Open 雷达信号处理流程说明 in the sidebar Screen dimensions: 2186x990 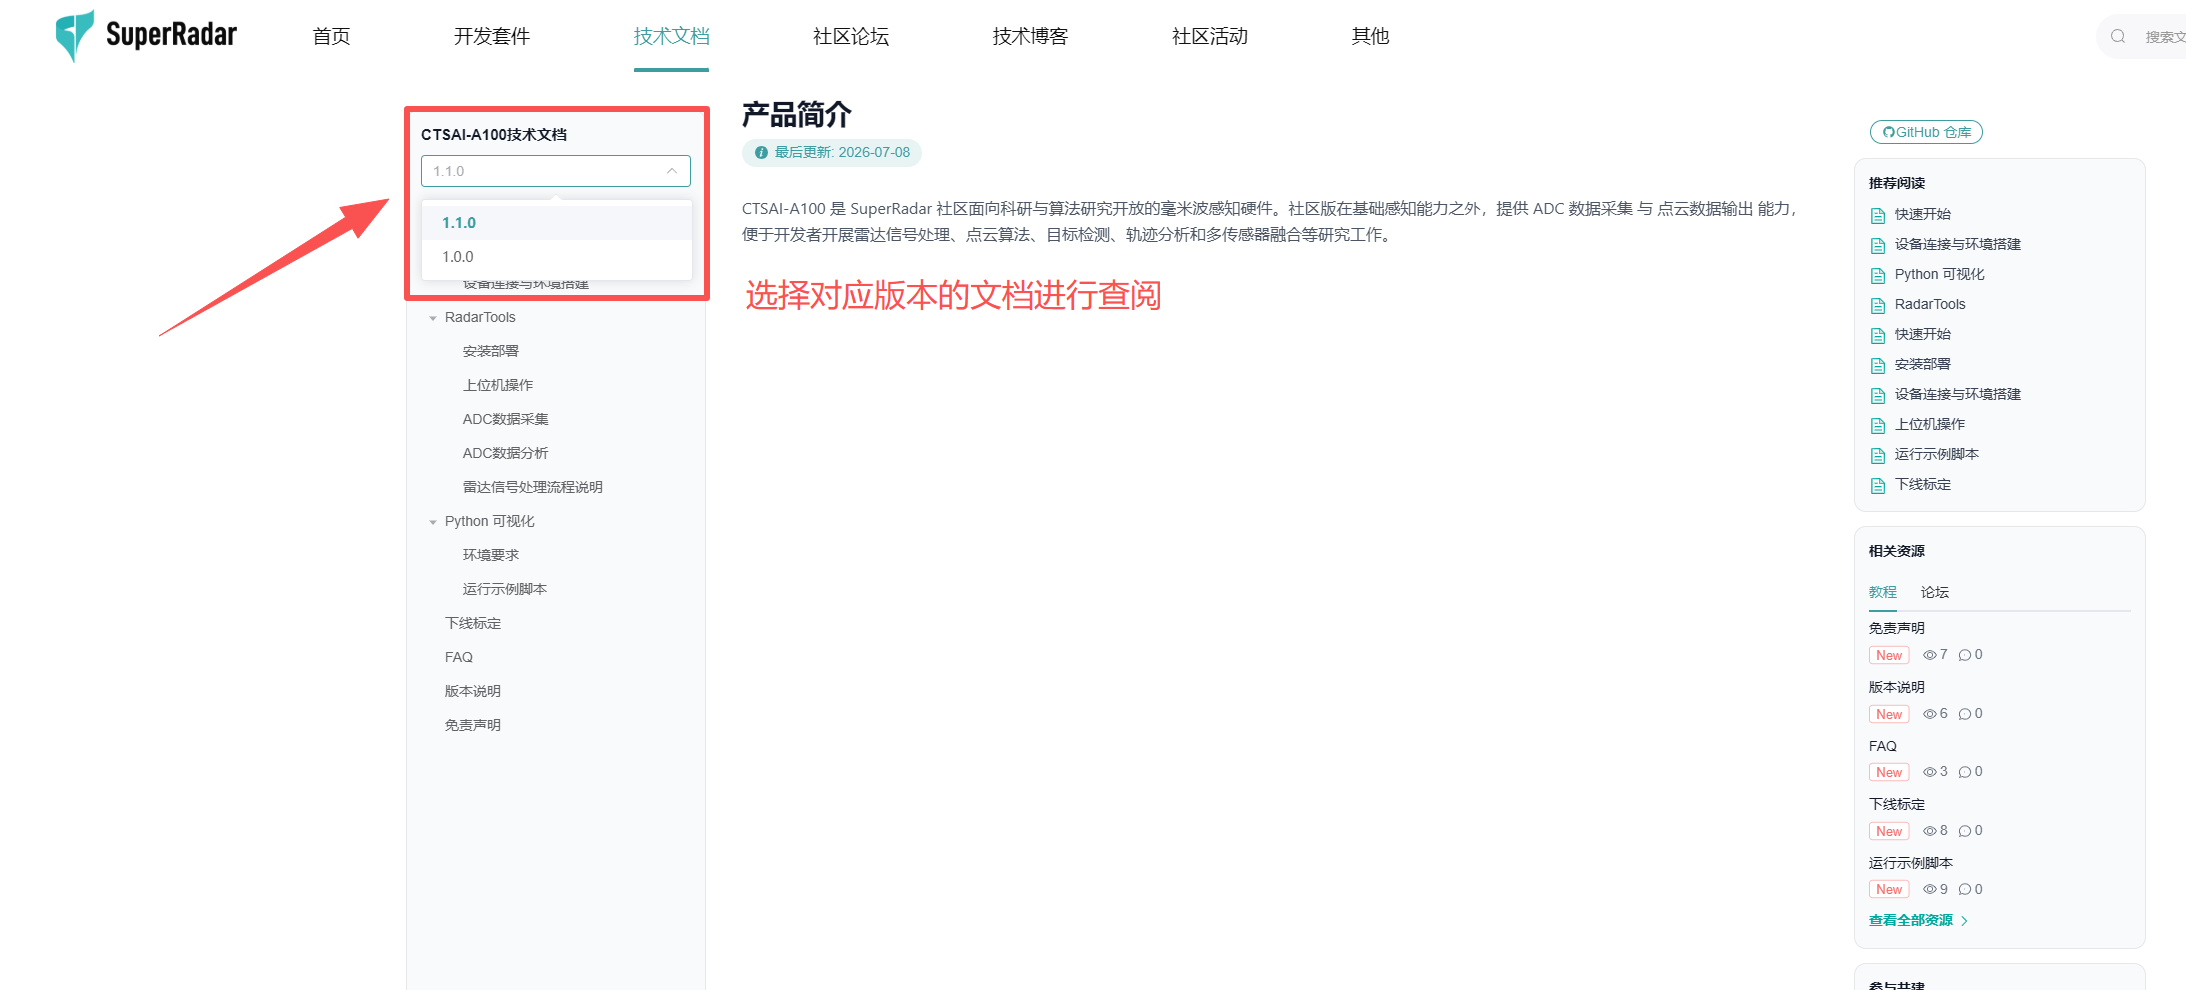point(533,487)
